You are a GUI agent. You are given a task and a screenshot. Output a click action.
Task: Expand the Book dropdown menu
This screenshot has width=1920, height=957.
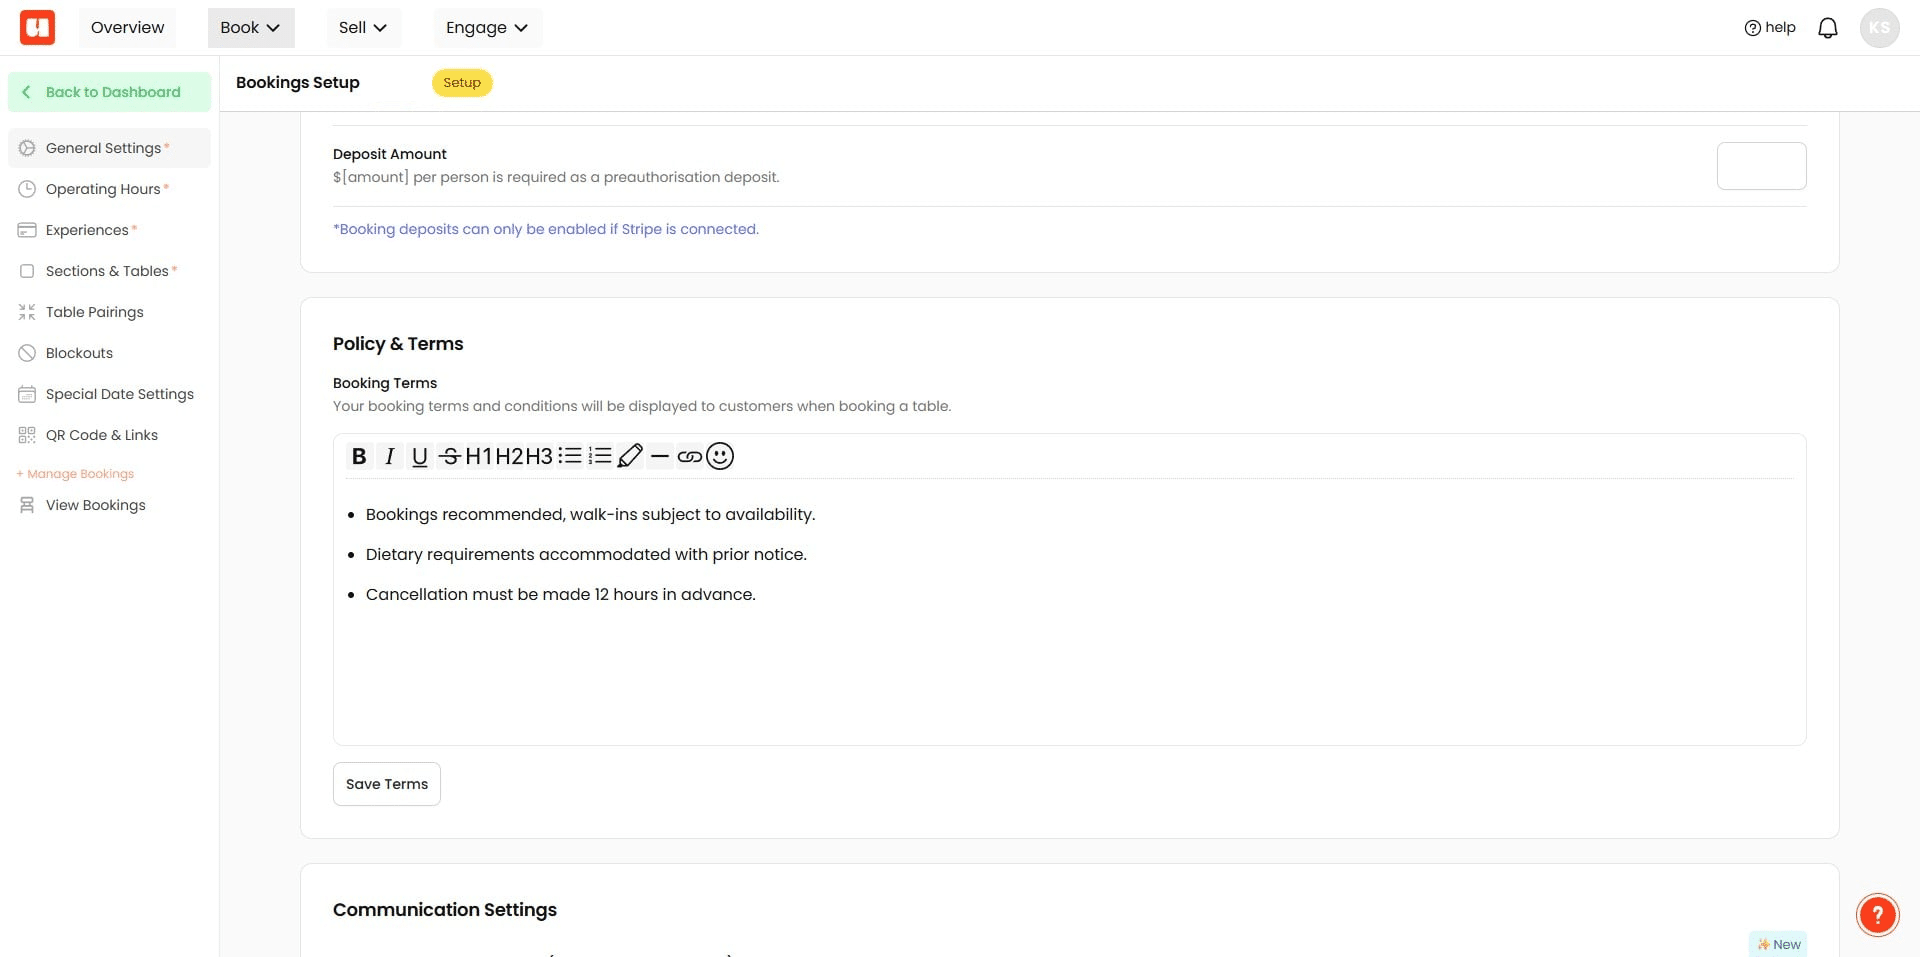coord(250,28)
